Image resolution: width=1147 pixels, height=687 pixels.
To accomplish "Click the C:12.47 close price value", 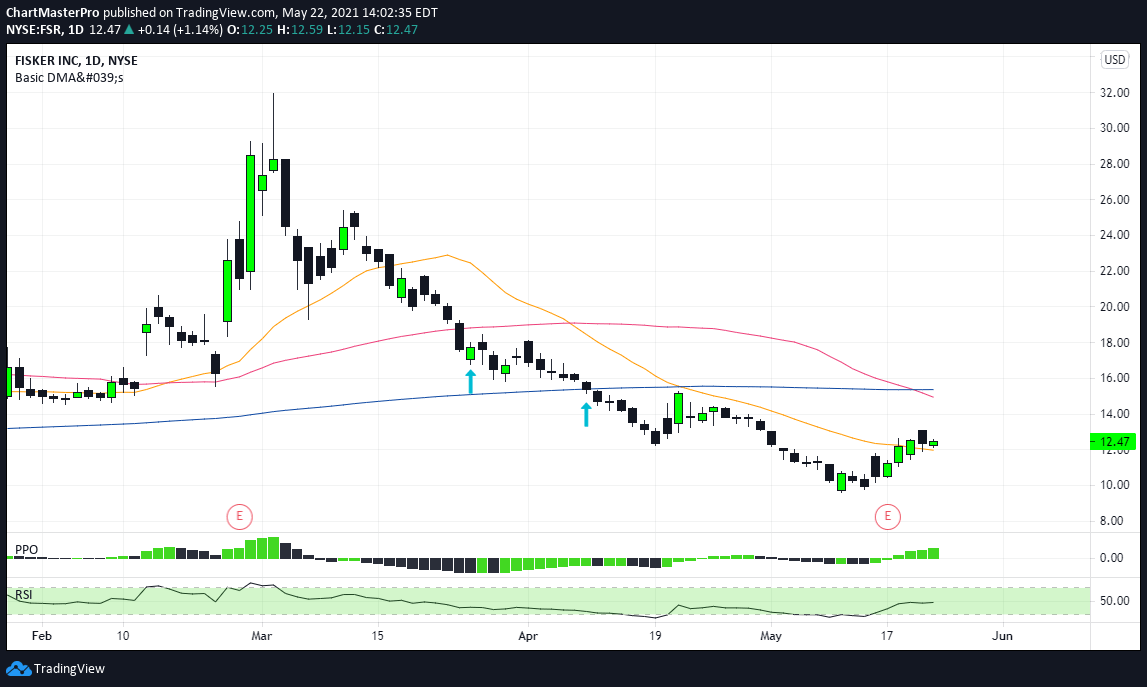I will [x=396, y=30].
